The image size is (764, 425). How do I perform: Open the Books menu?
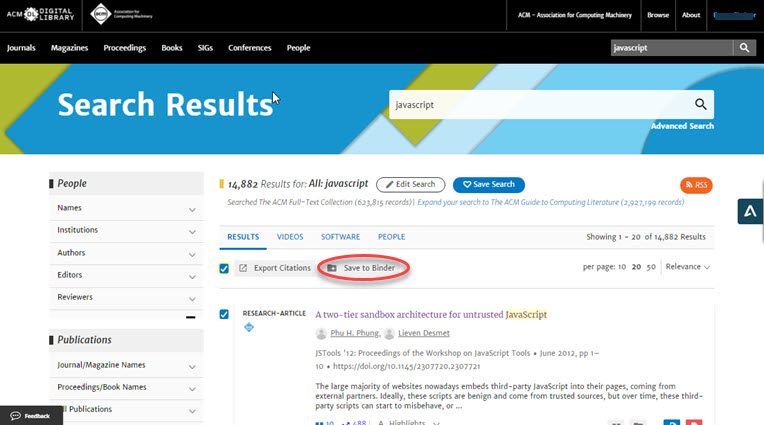pos(172,48)
